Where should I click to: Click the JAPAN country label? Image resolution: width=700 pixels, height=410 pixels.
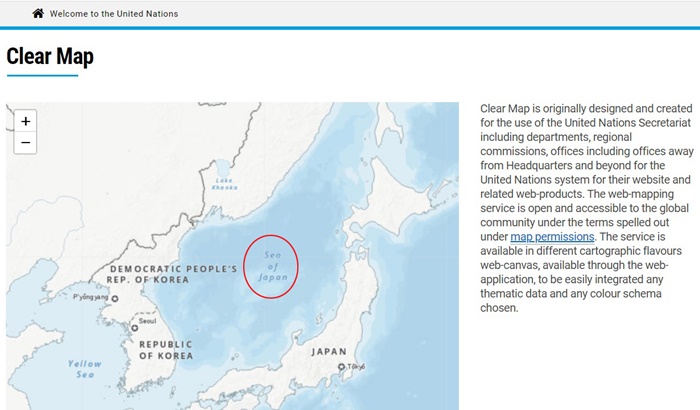(329, 352)
